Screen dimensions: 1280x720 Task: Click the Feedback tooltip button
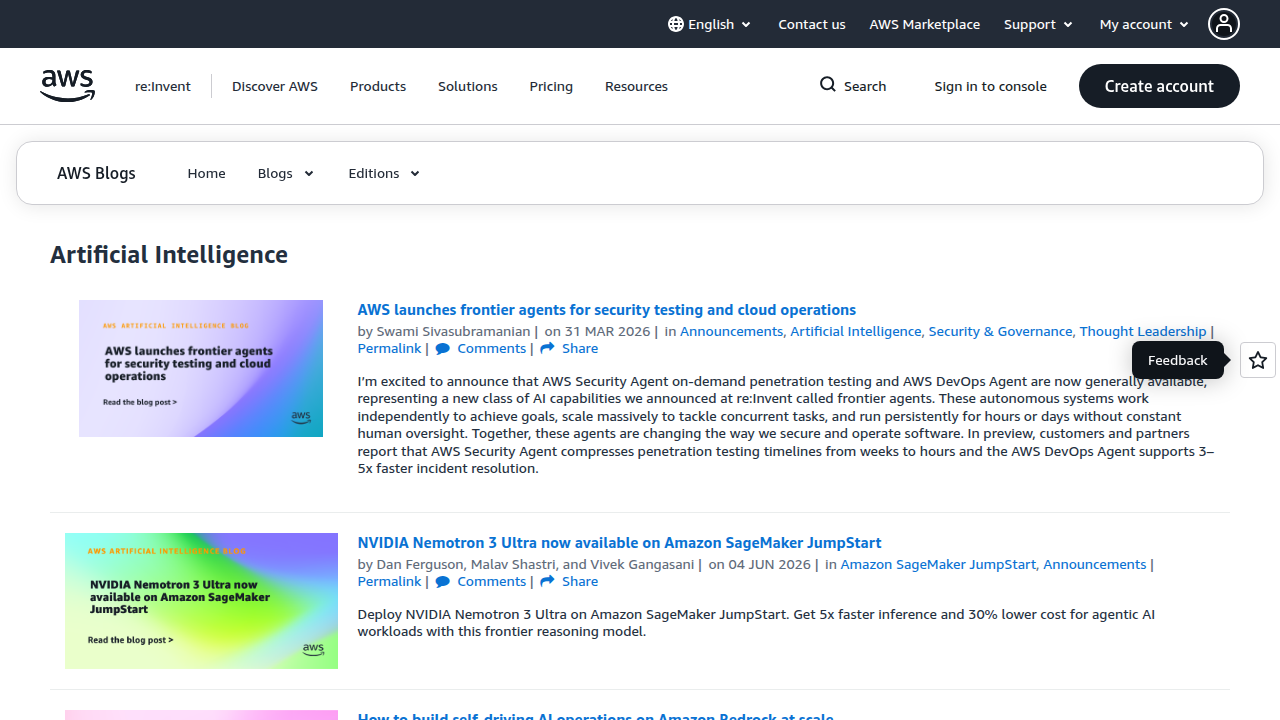pyautogui.click(x=1177, y=360)
